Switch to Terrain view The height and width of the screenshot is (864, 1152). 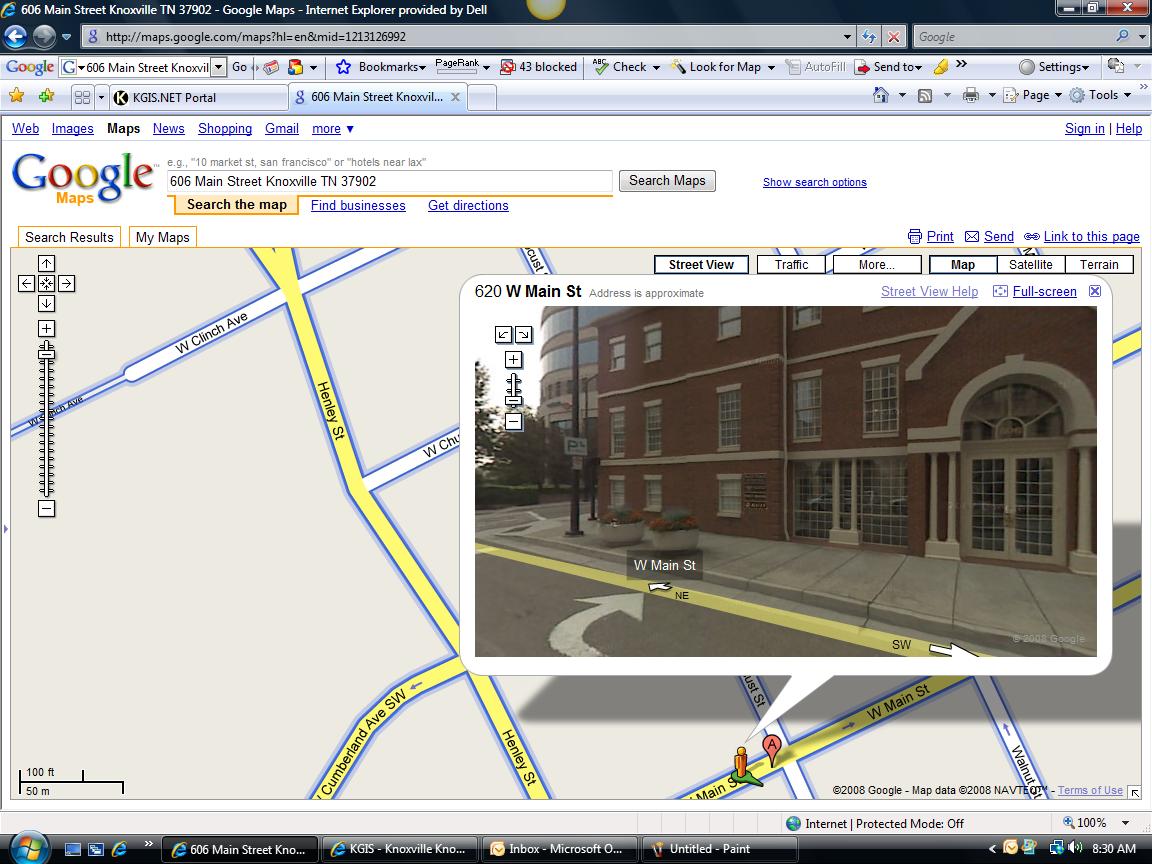point(1099,264)
